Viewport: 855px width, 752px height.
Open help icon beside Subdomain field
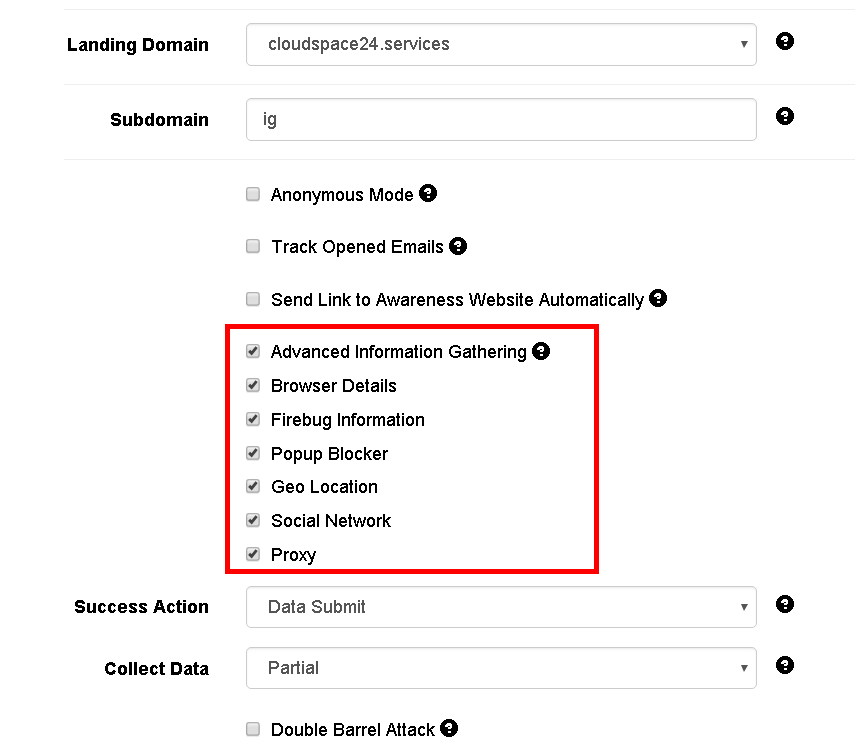click(x=785, y=116)
